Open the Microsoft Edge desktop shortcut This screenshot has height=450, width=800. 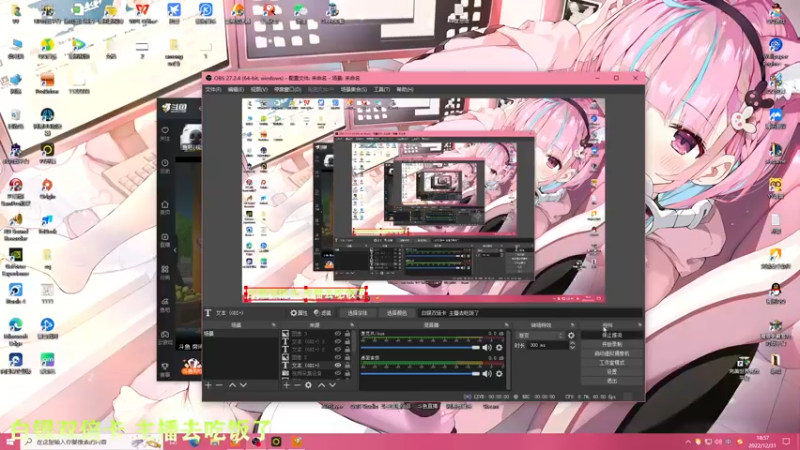[15, 331]
